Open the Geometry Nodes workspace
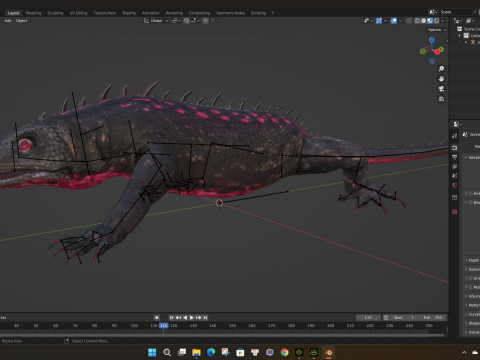The height and width of the screenshot is (360, 480). [230, 13]
